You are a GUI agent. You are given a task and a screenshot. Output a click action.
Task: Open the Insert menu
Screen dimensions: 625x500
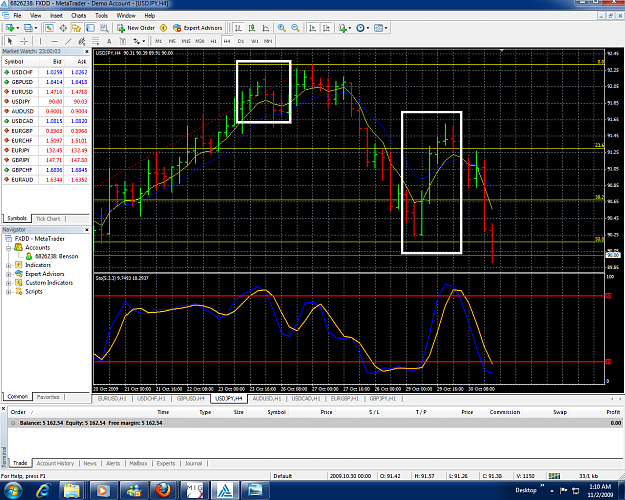pyautogui.click(x=56, y=16)
